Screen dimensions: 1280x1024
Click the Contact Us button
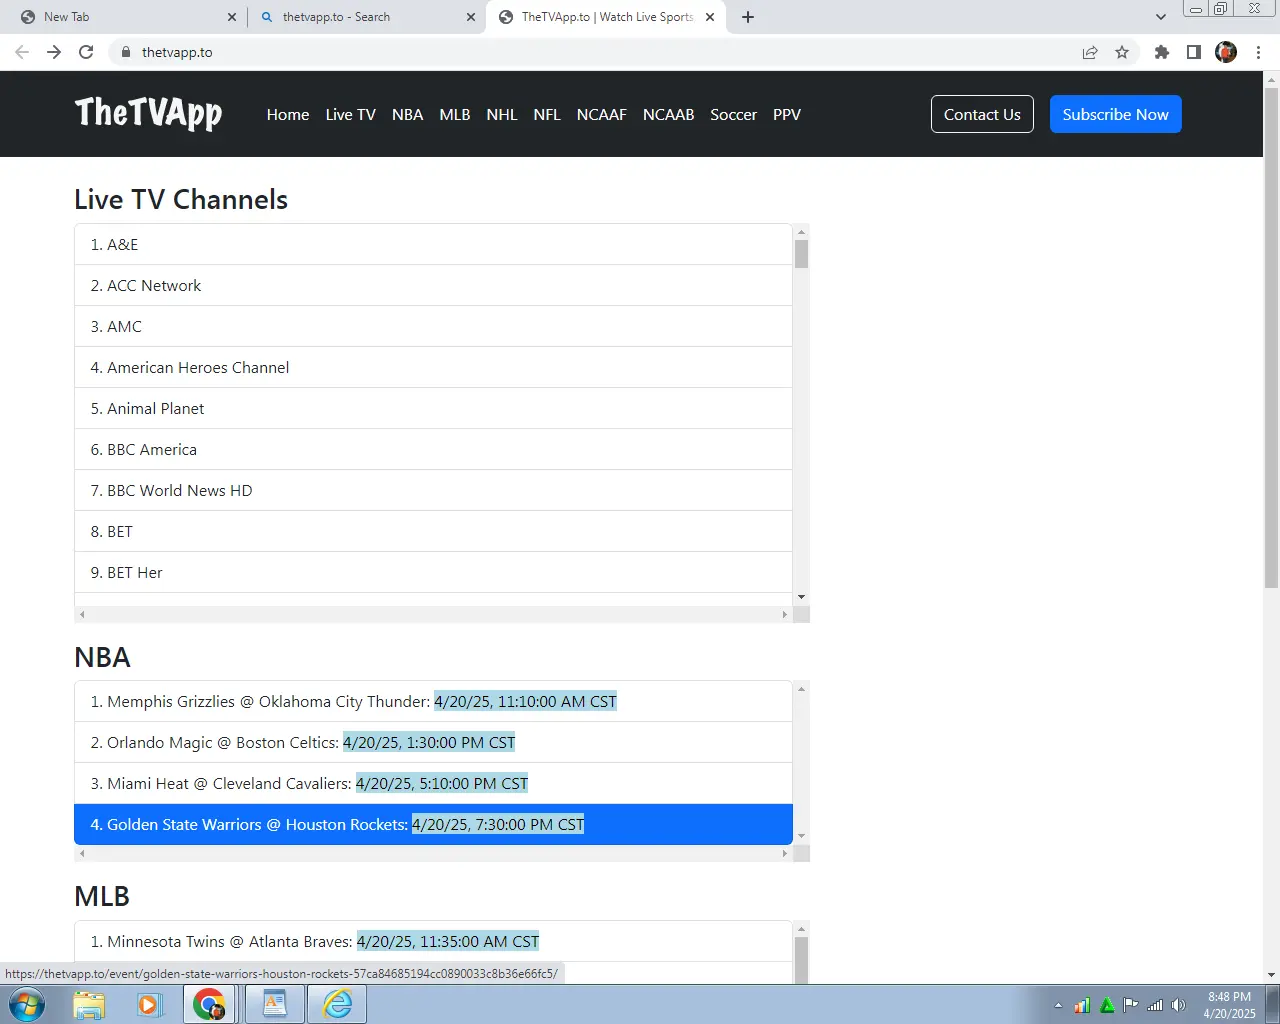[982, 114]
